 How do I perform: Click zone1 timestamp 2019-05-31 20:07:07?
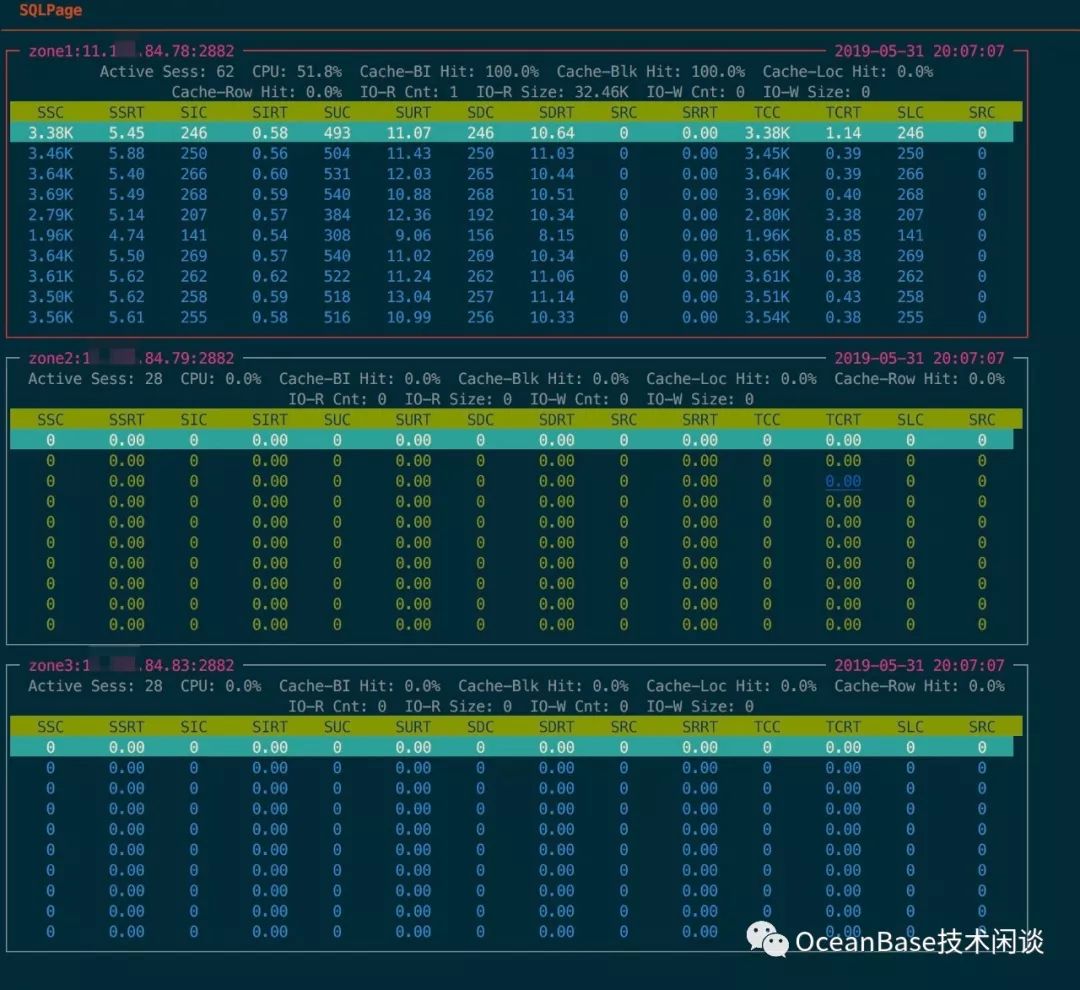pos(919,51)
